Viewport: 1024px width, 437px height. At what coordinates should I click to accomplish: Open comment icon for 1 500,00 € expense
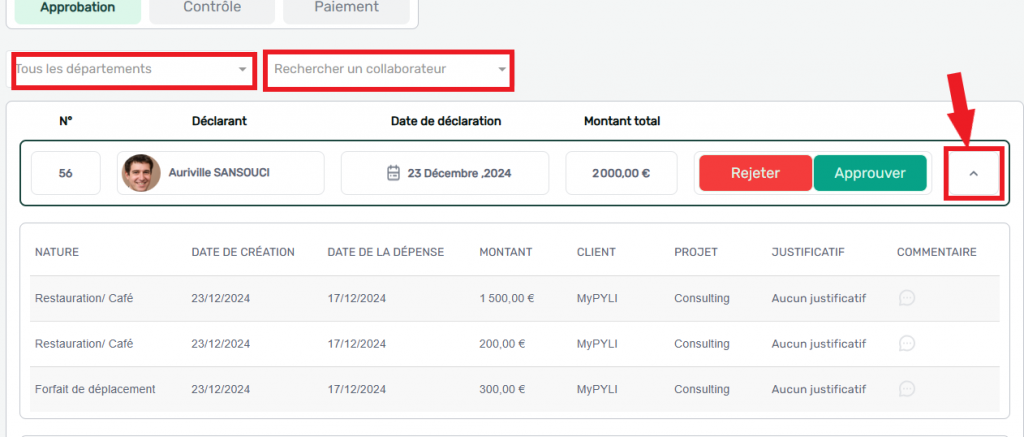906,298
